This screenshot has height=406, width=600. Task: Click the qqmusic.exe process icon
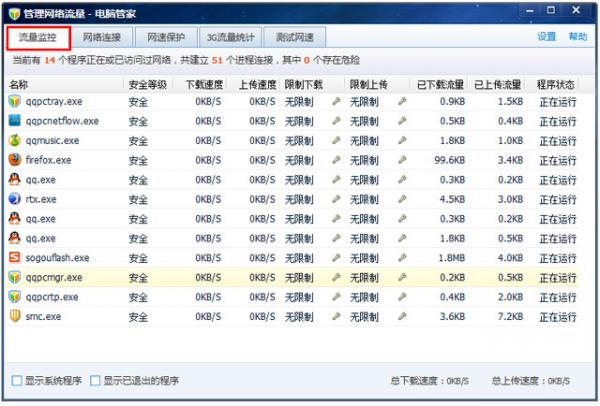click(x=14, y=140)
